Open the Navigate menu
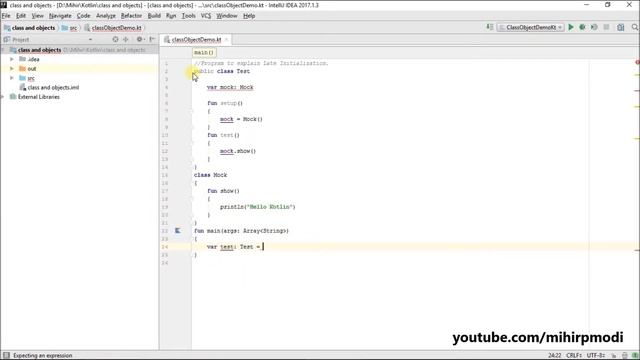640x360 pixels. pos(60,16)
